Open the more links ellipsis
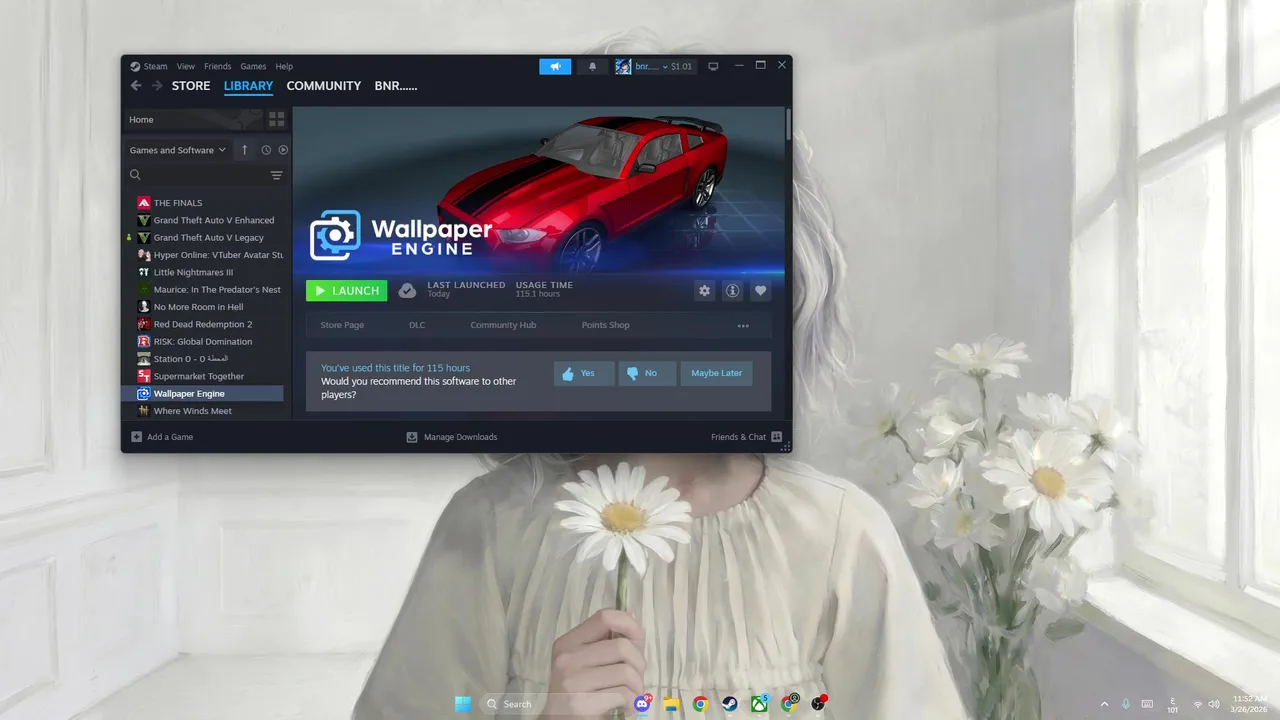 (743, 326)
